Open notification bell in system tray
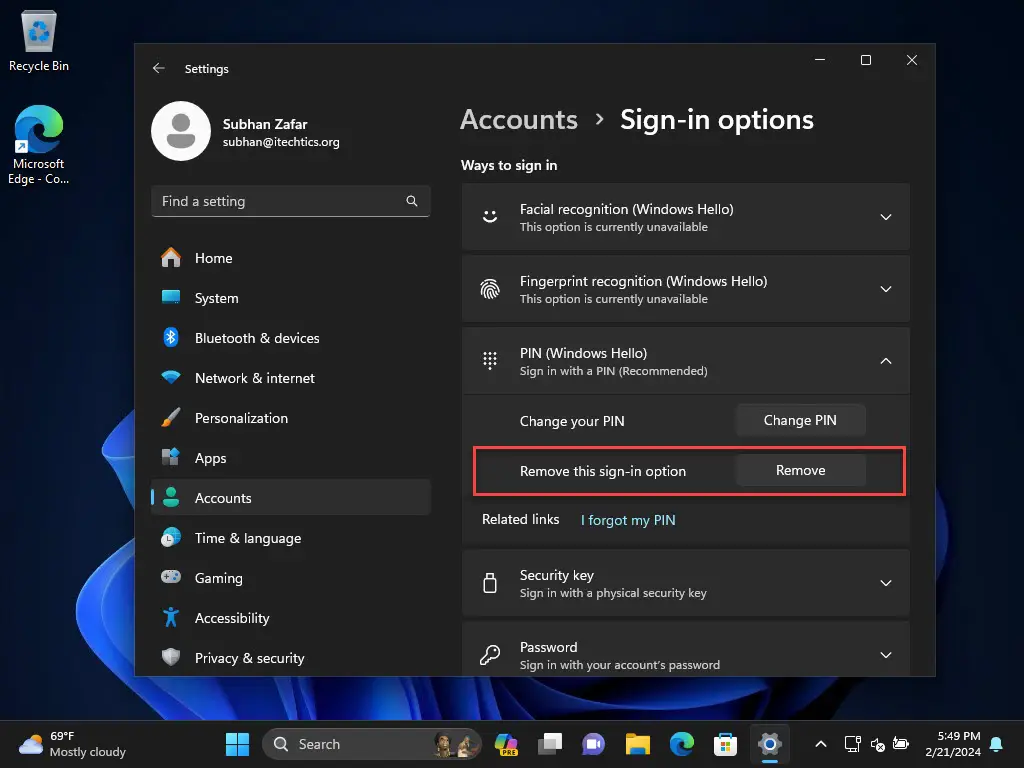 coord(997,744)
